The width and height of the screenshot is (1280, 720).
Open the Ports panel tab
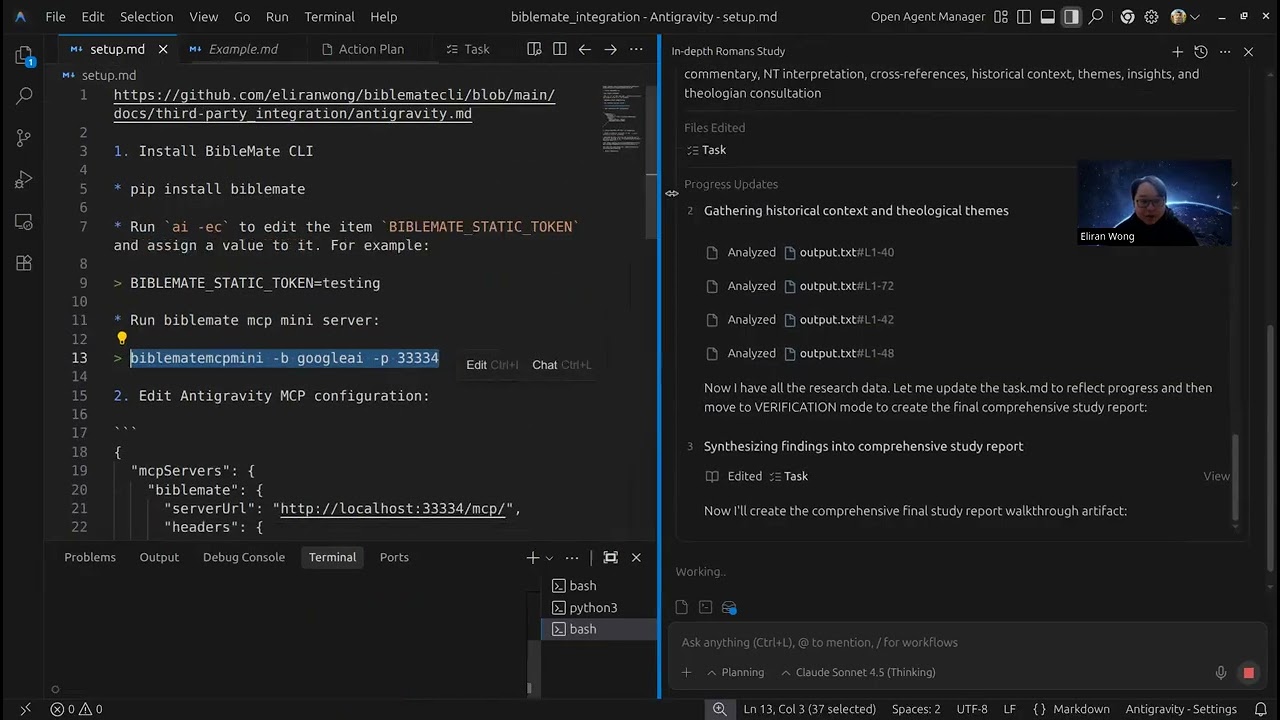tap(394, 557)
